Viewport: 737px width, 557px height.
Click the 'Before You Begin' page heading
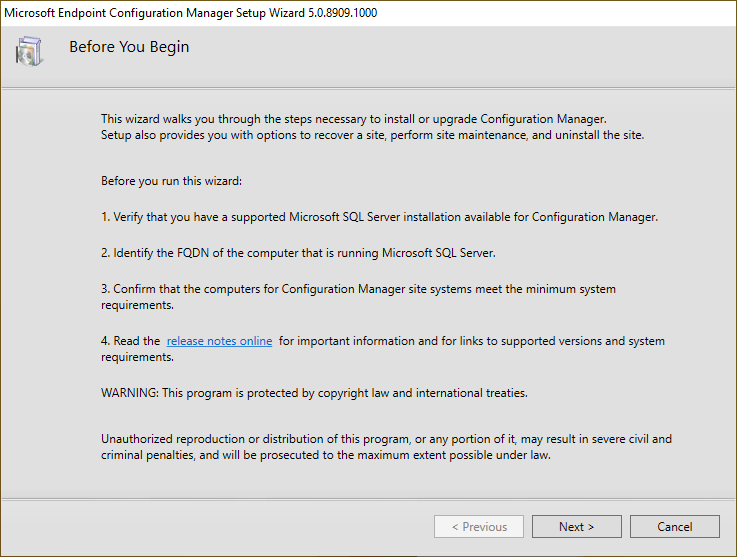pyautogui.click(x=129, y=47)
